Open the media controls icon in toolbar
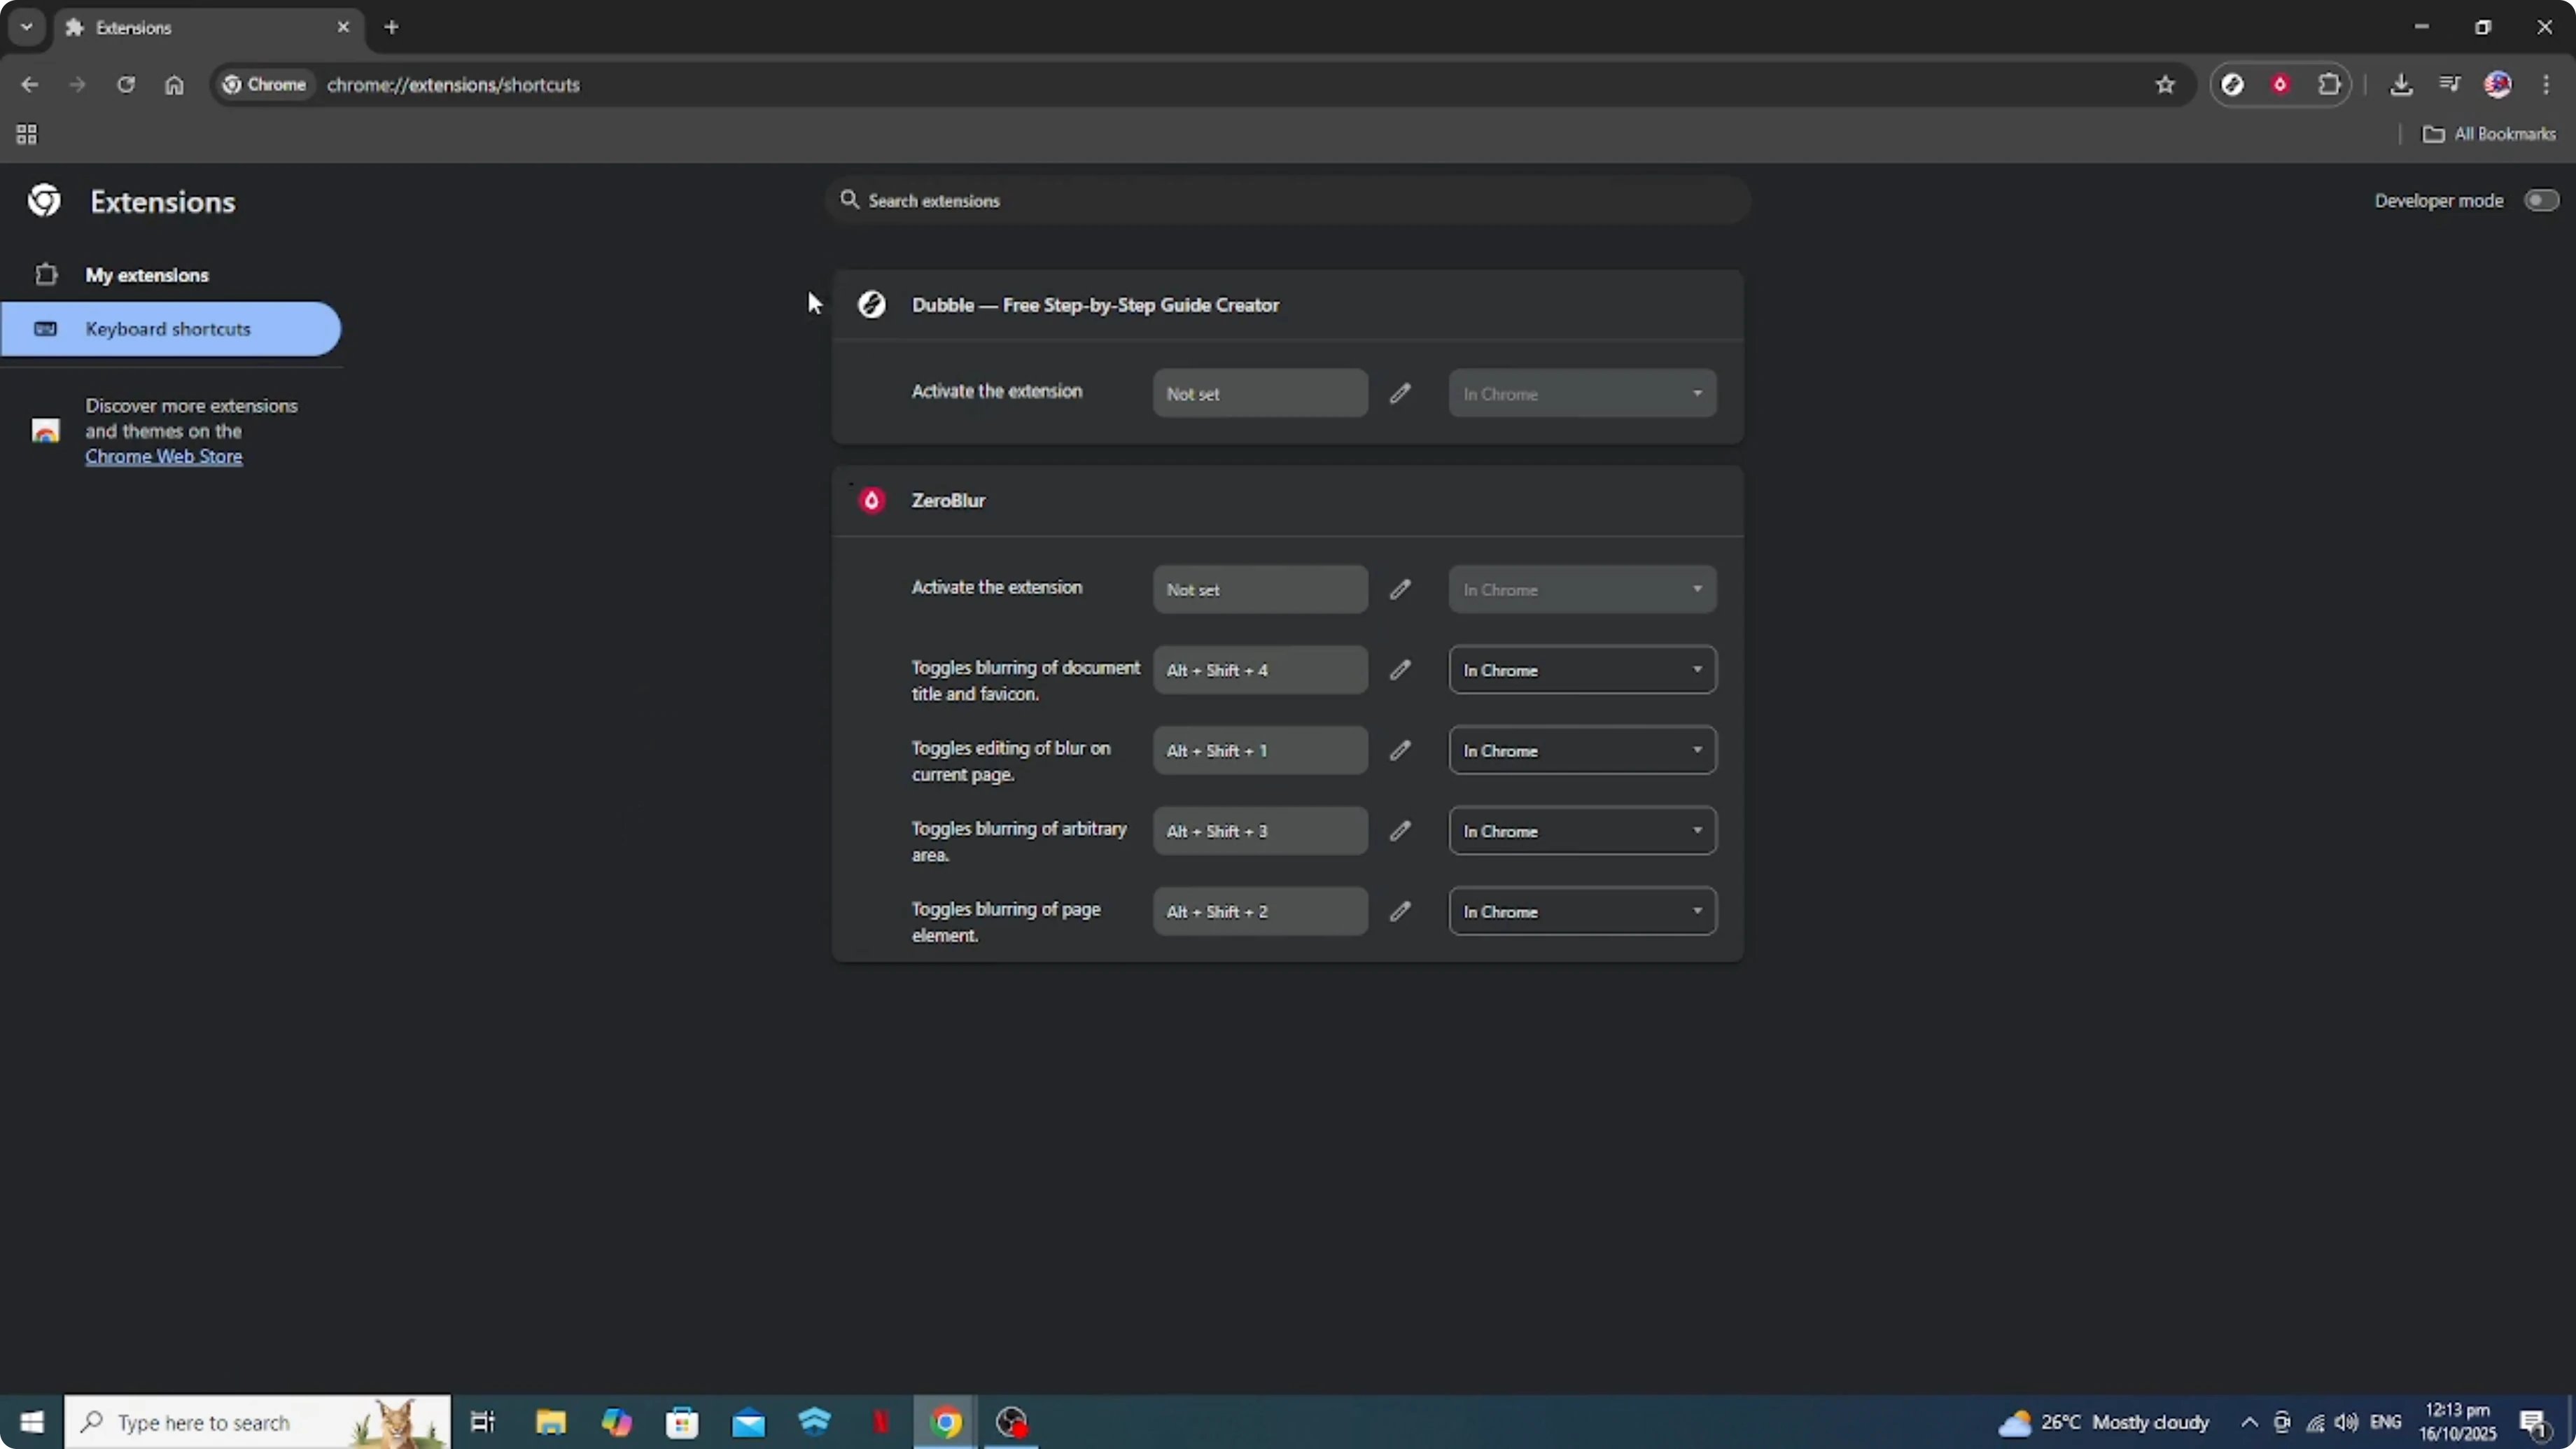This screenshot has height=1449, width=2576. 2449,84
